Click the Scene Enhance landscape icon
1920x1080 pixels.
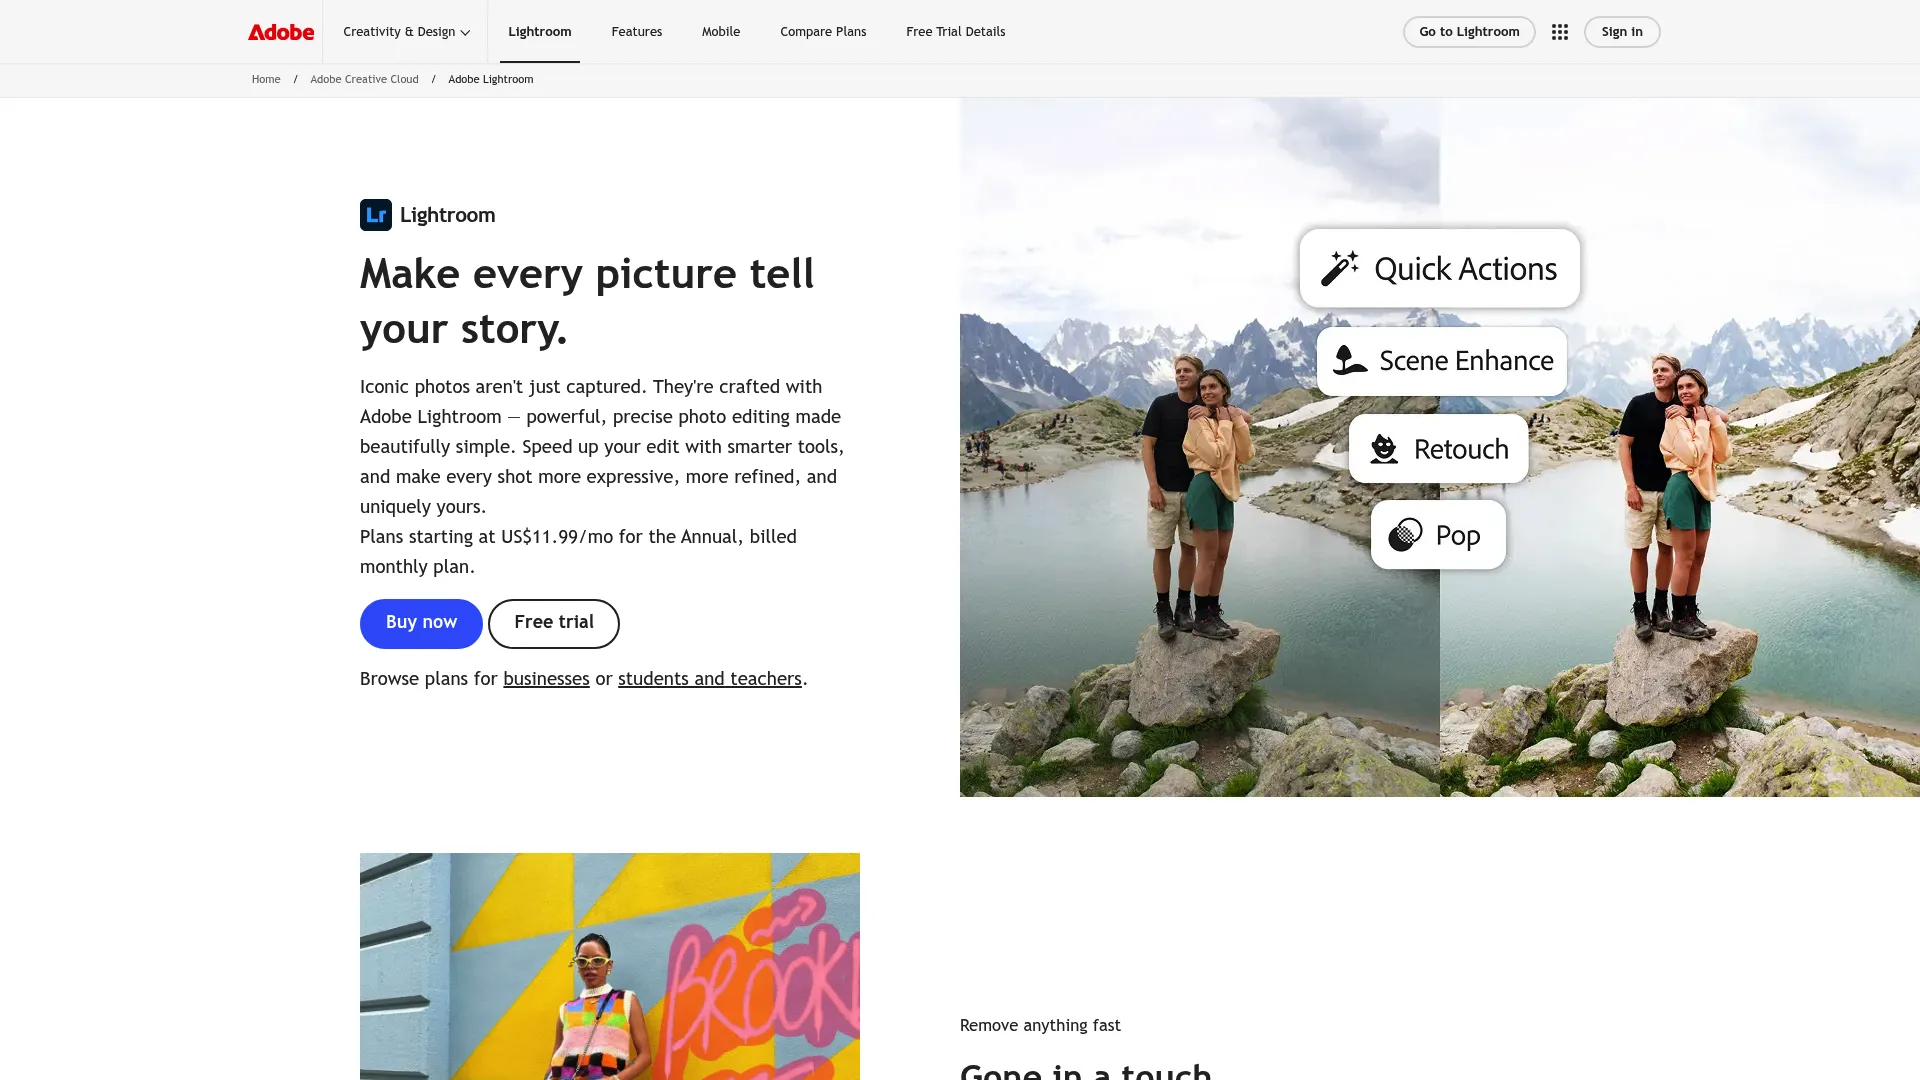(x=1350, y=360)
